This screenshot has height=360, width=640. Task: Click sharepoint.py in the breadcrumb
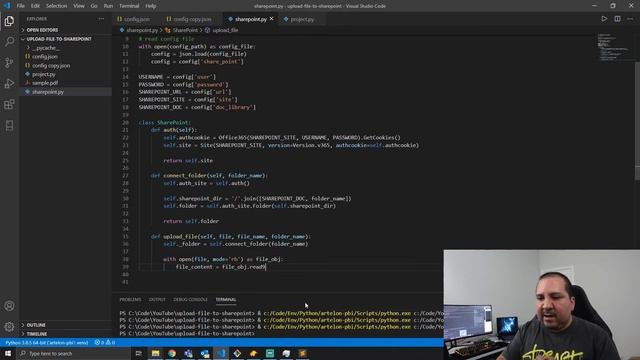point(142,30)
